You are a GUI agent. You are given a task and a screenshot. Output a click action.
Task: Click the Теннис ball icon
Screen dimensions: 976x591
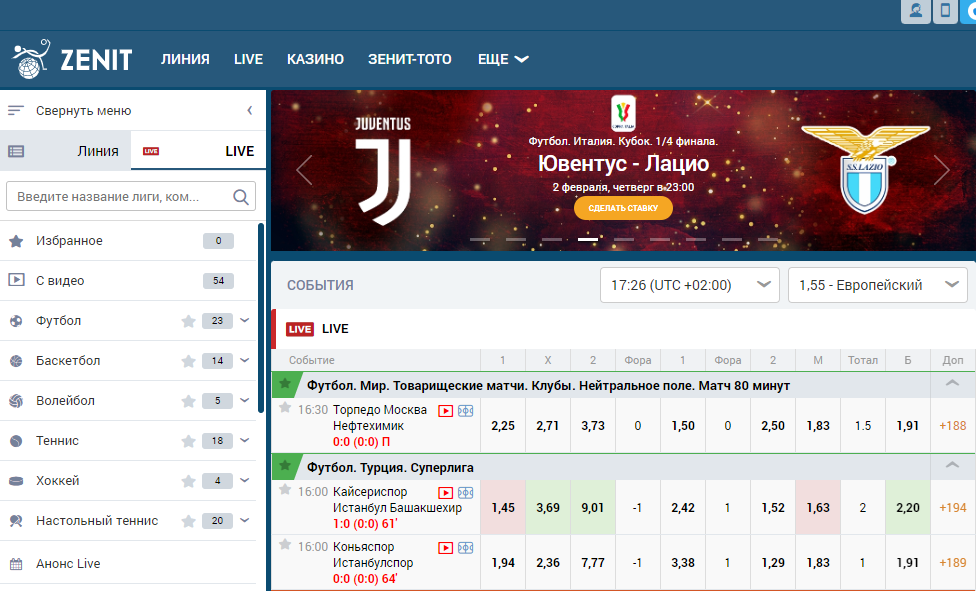tap(16, 441)
